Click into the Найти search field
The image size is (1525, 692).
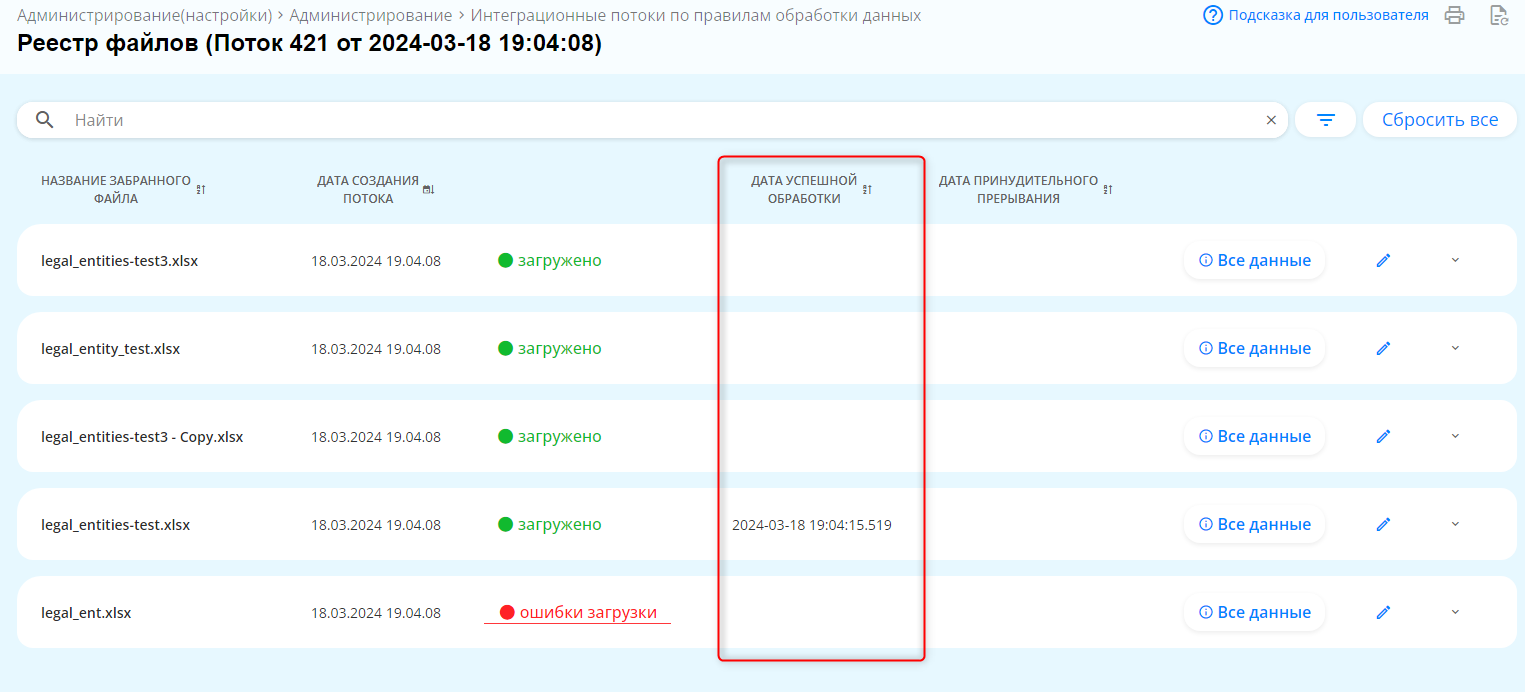(x=660, y=120)
